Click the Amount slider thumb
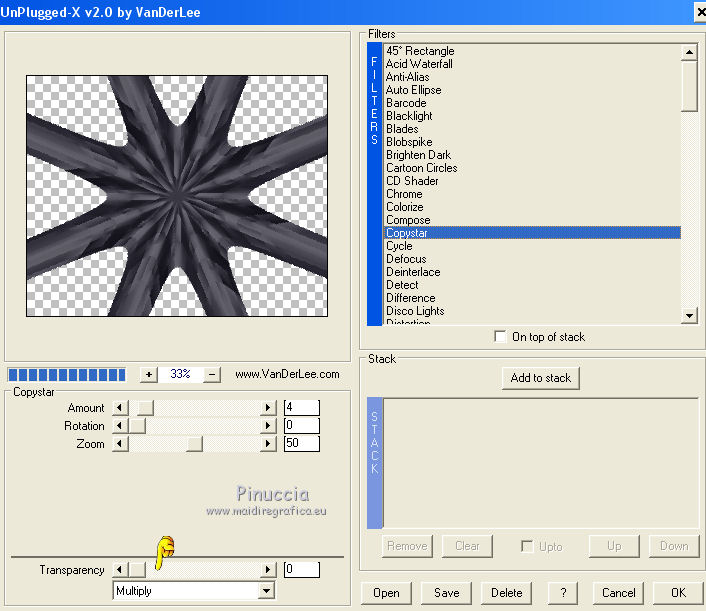 pyautogui.click(x=145, y=408)
